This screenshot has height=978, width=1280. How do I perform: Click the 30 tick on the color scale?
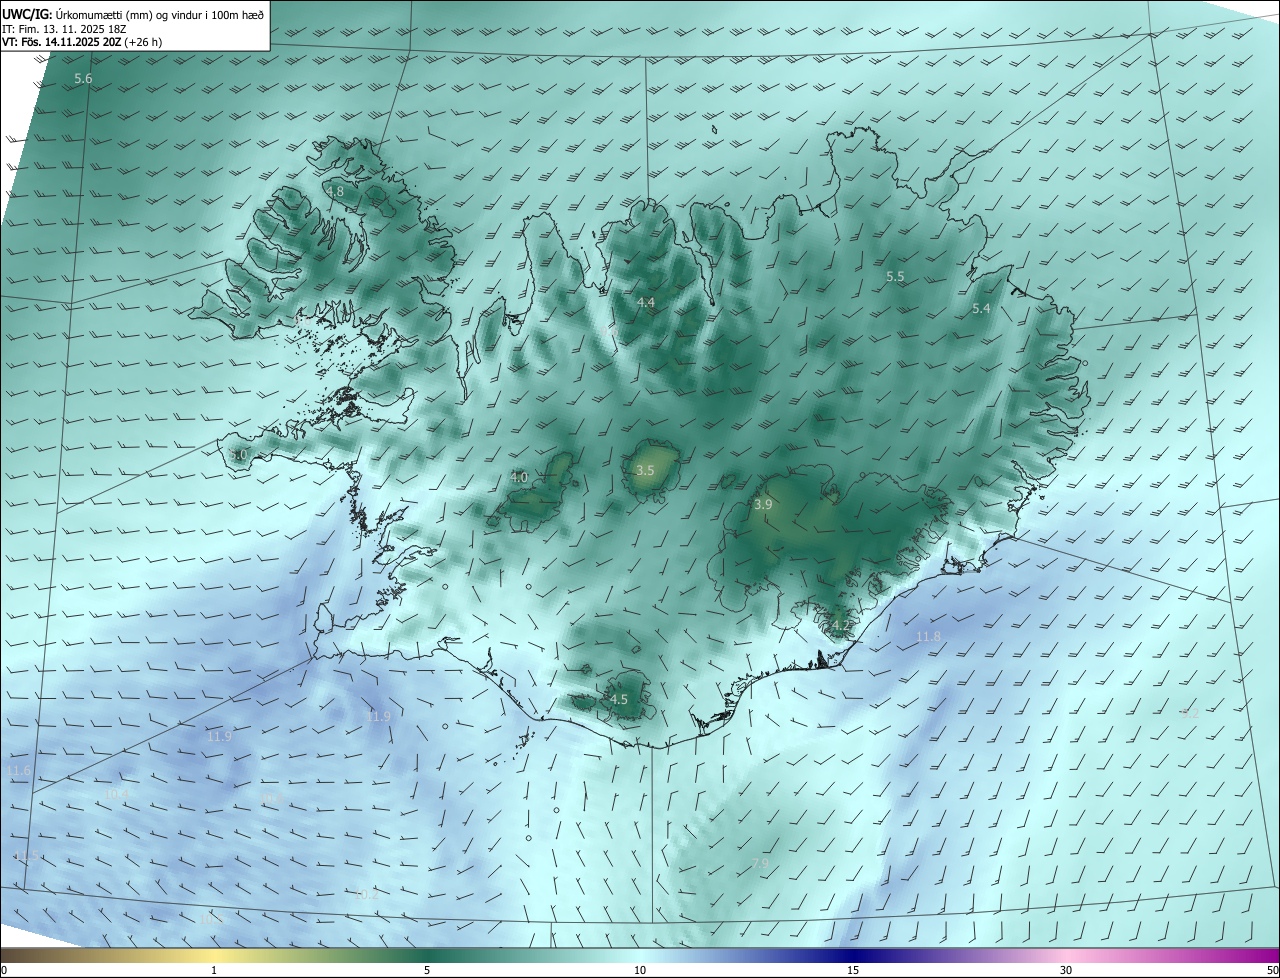point(1066,970)
